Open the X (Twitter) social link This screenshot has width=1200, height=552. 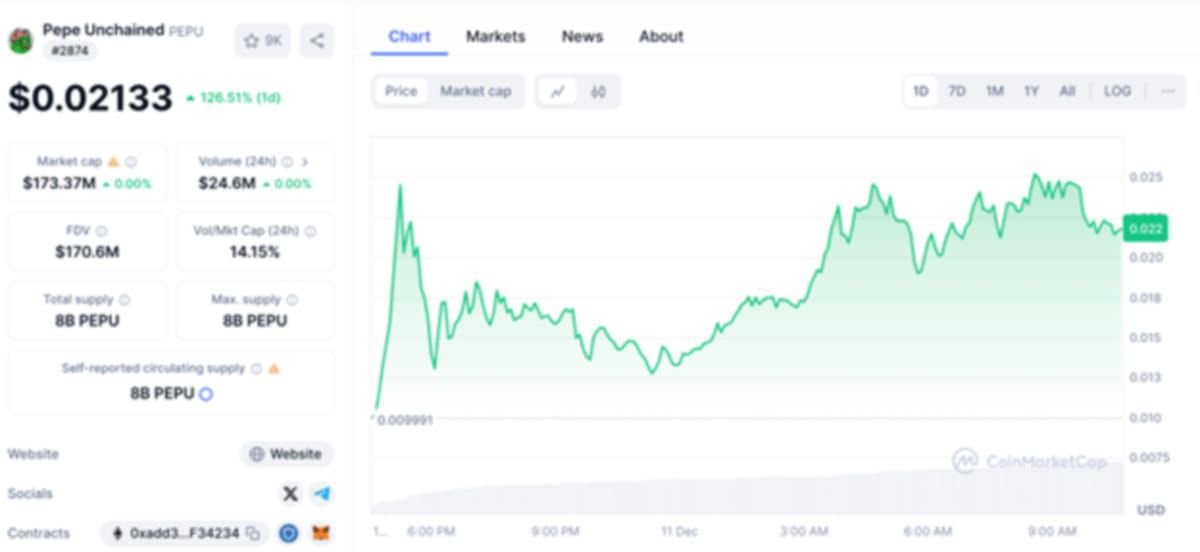[290, 494]
